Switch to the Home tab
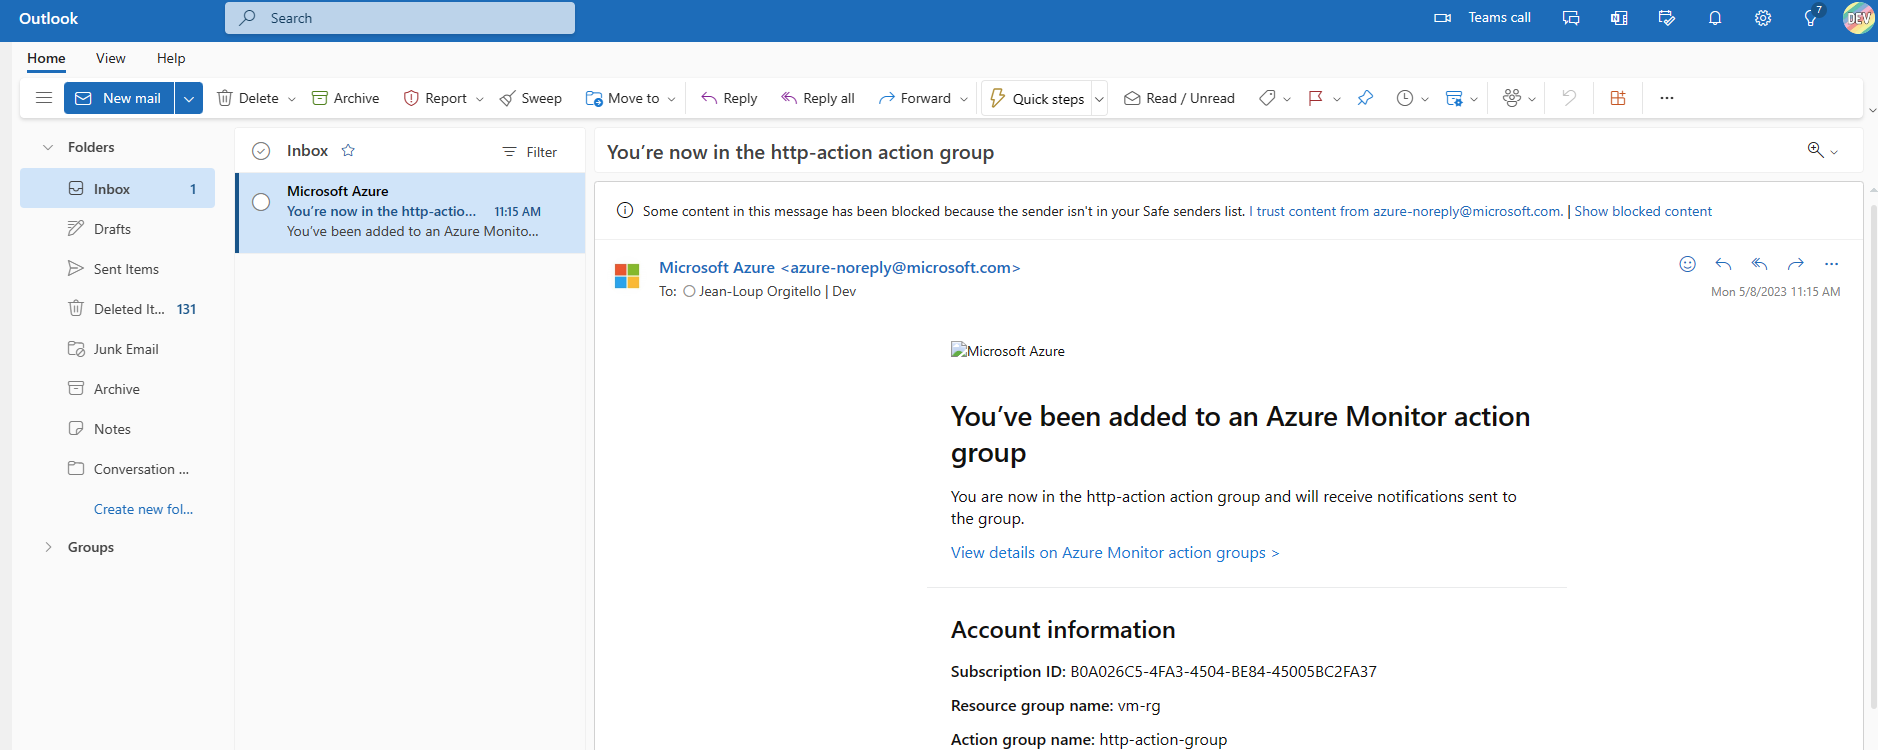The width and height of the screenshot is (1878, 750). tap(46, 58)
